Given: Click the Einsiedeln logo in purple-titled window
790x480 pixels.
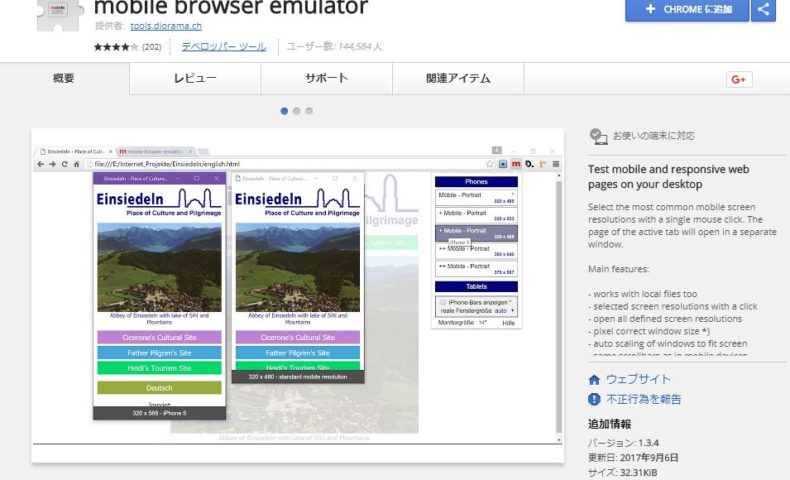Looking at the screenshot, I should 159,202.
